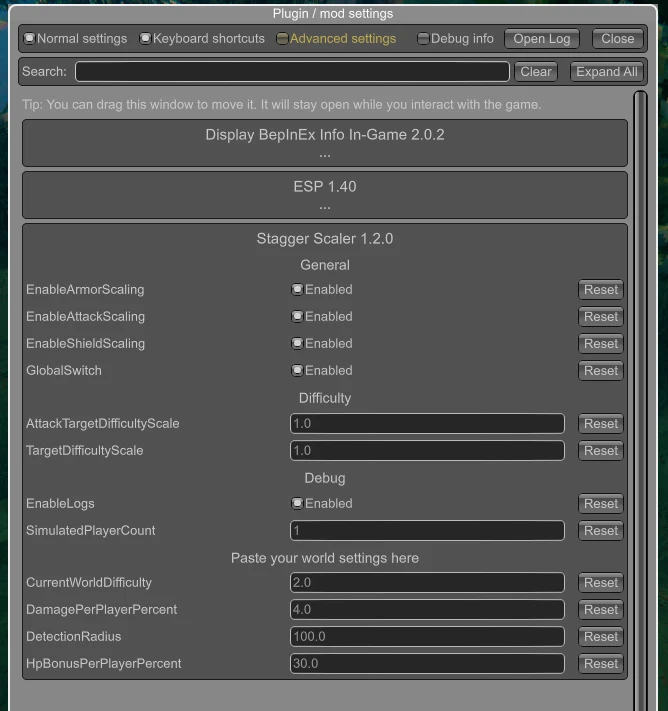This screenshot has height=711, width=668.
Task: Click the settings list vertical scrollbar
Action: tap(640, 401)
